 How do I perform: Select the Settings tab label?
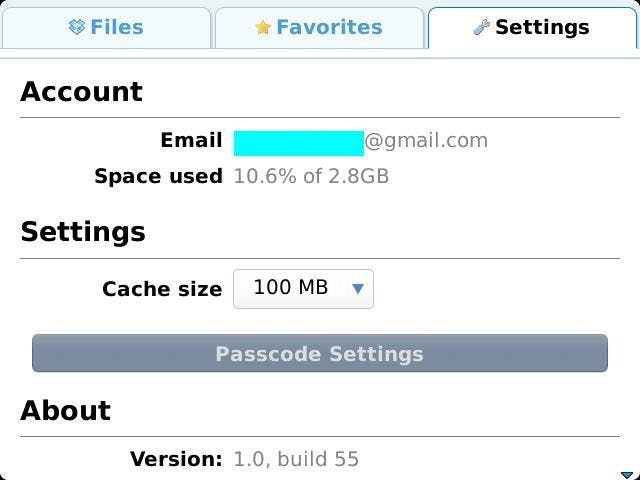pyautogui.click(x=542, y=28)
